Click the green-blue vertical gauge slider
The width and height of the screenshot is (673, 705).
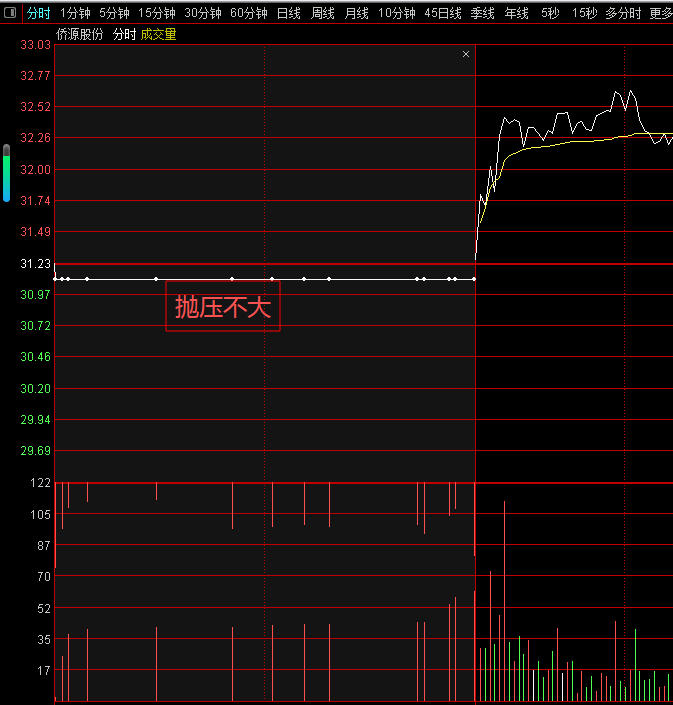[6, 173]
